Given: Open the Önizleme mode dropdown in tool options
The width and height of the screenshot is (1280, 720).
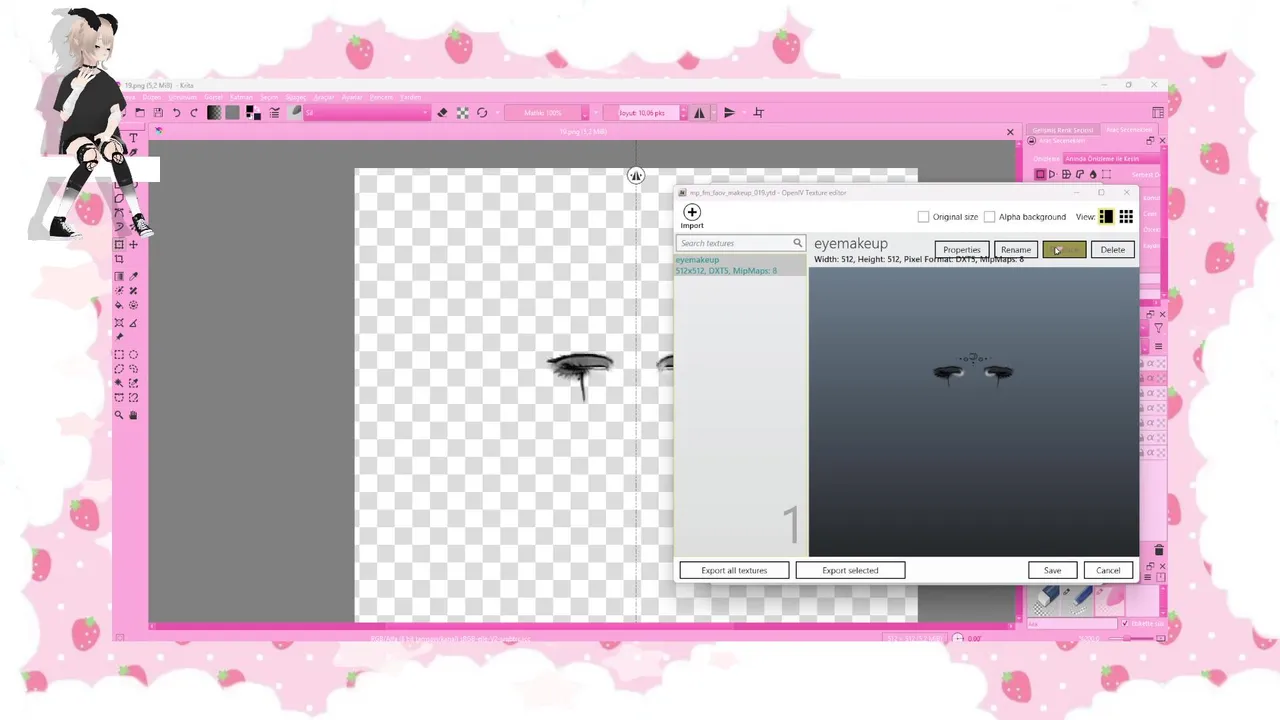Looking at the screenshot, I should click(1112, 159).
